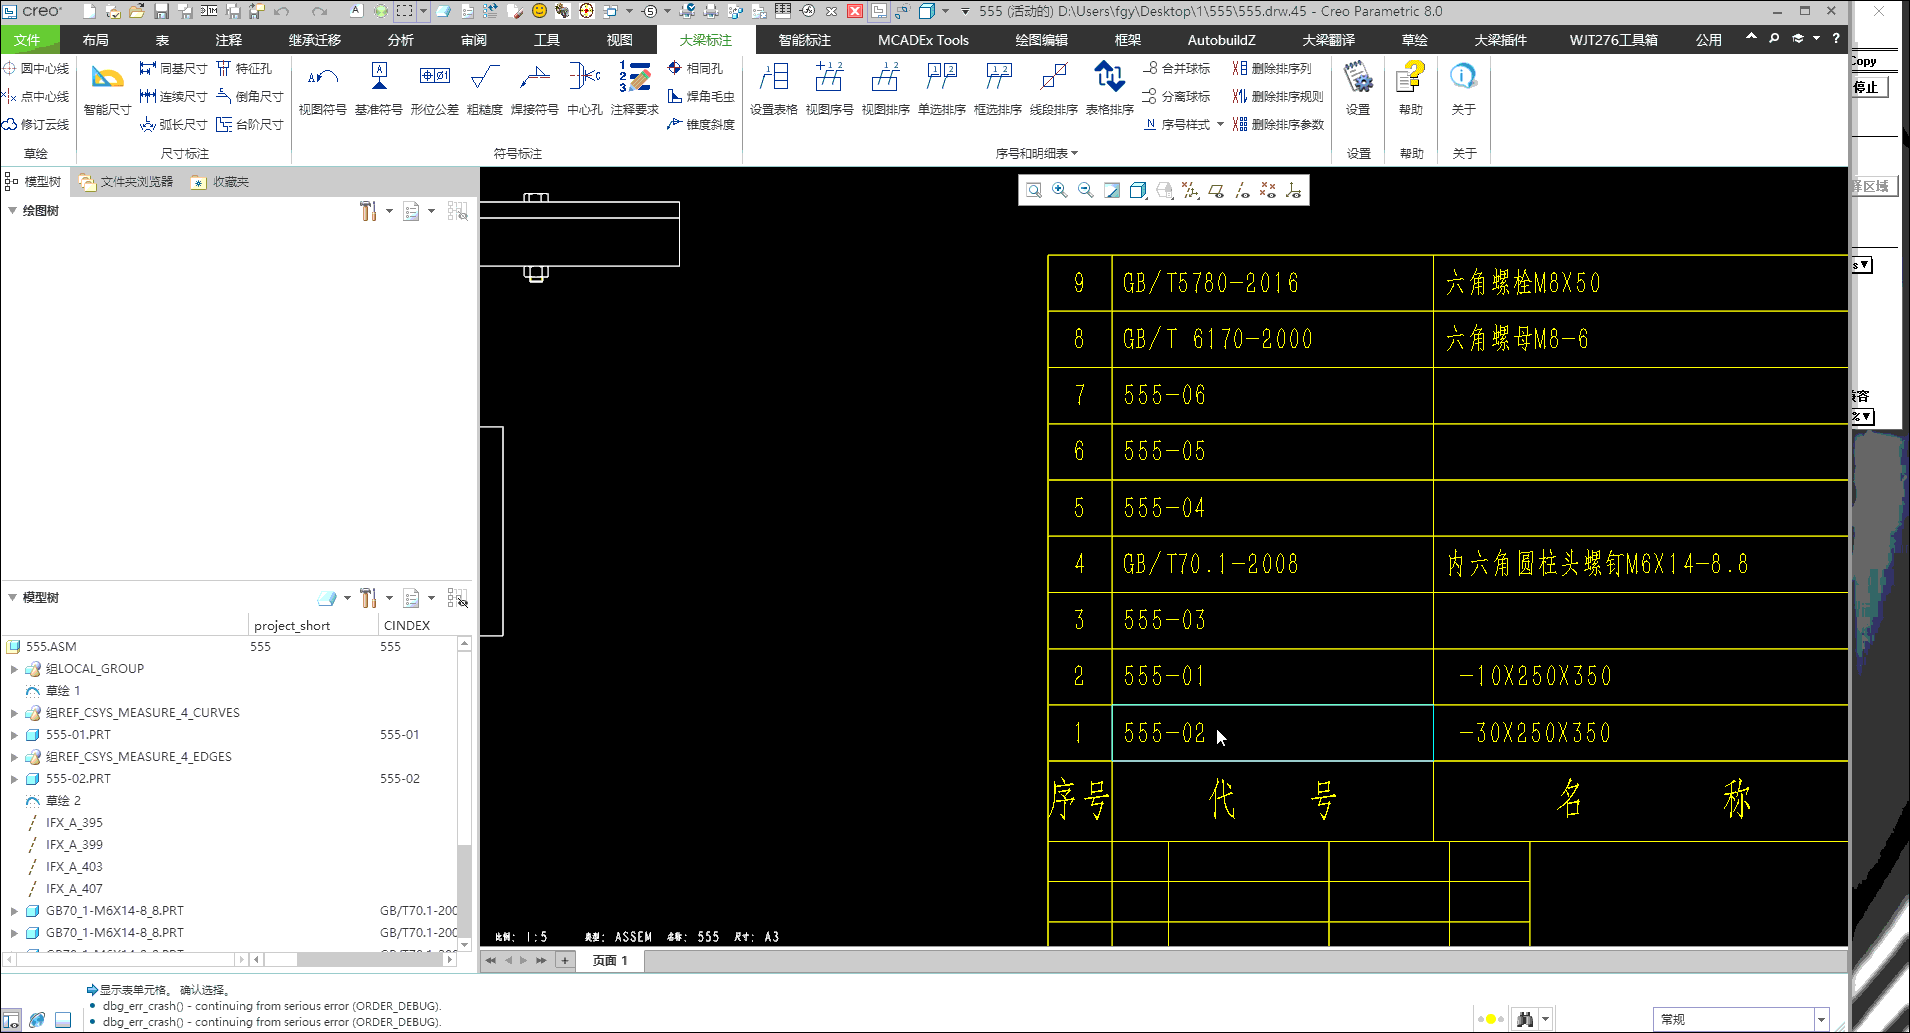Image resolution: width=1910 pixels, height=1033 pixels.
Task: Open the 设置 settings tool in ribbon
Action: point(1358,89)
